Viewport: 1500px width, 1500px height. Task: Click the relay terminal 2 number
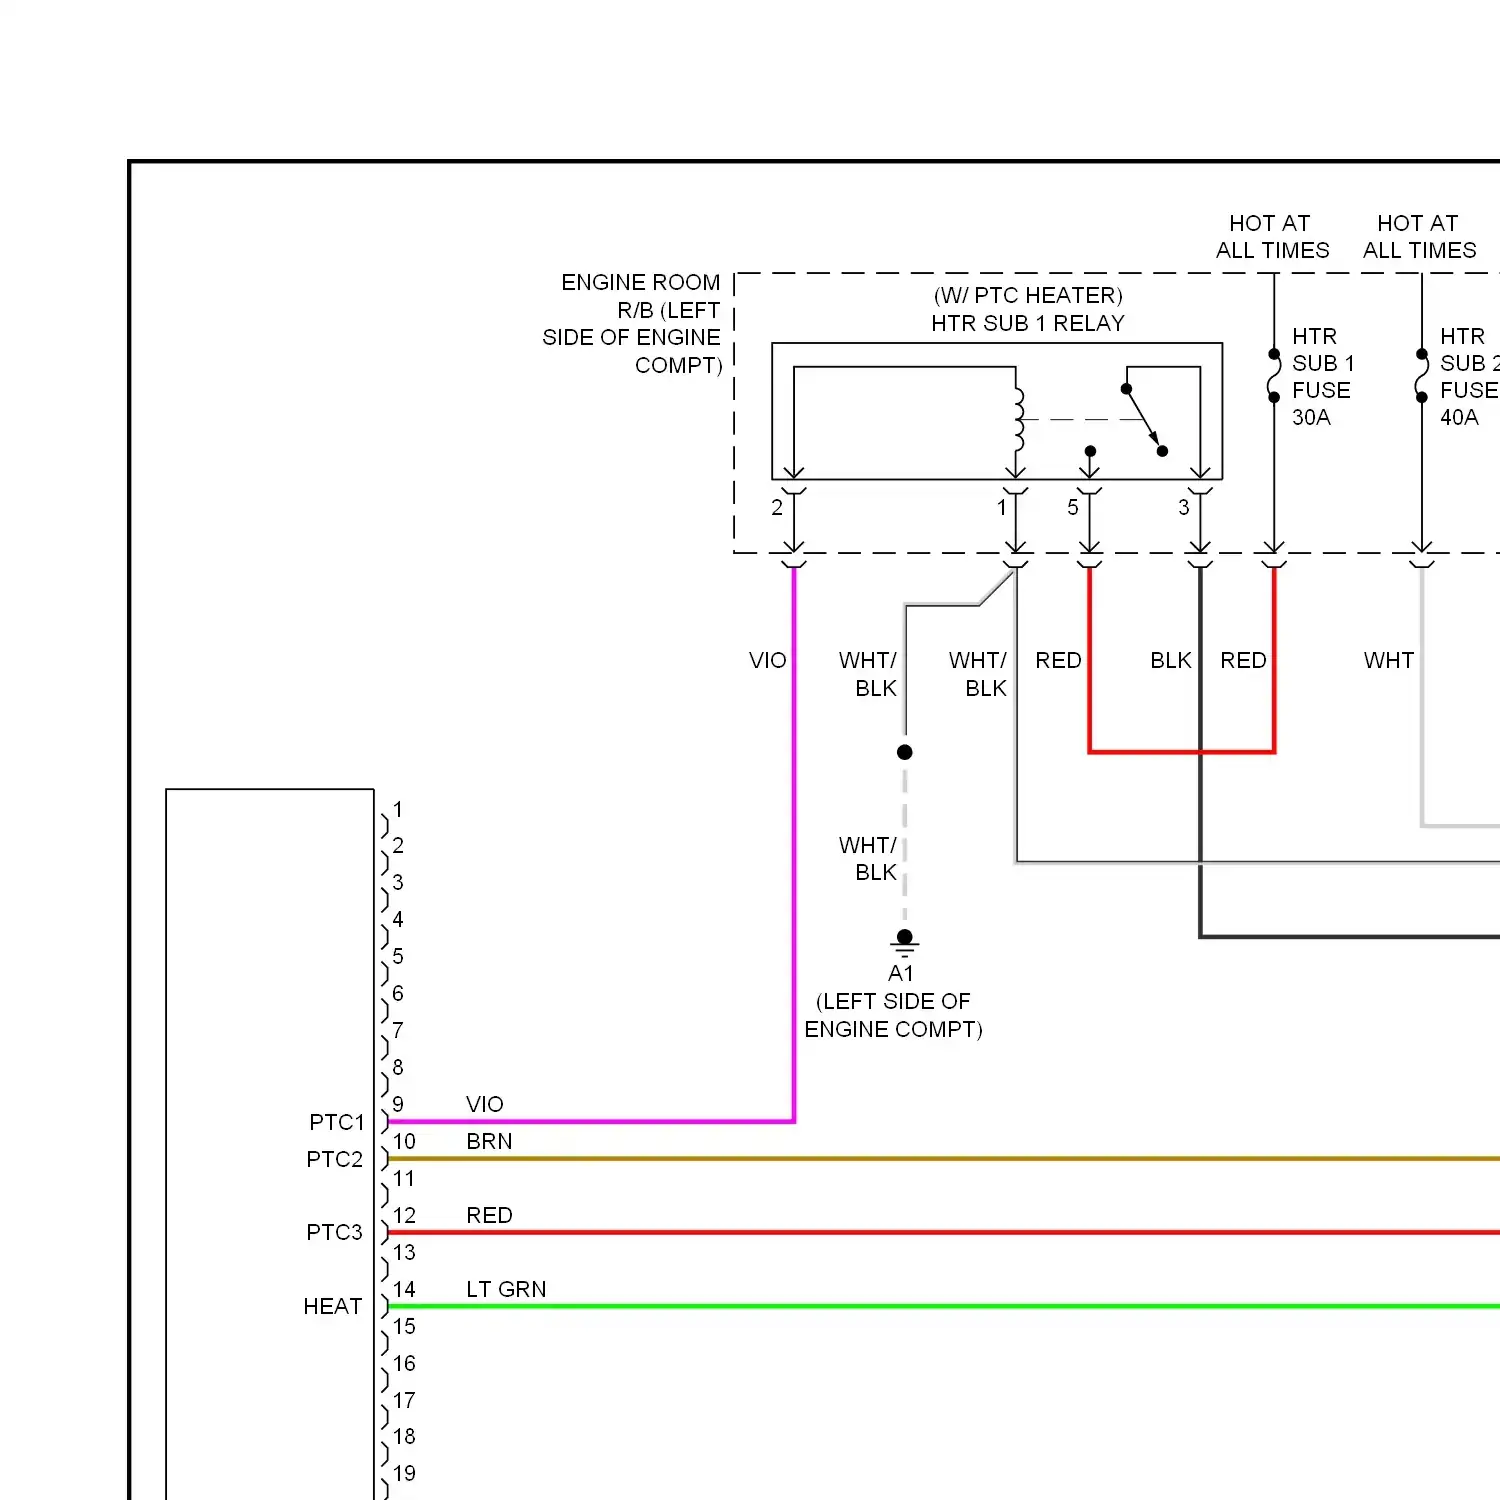[x=777, y=507]
